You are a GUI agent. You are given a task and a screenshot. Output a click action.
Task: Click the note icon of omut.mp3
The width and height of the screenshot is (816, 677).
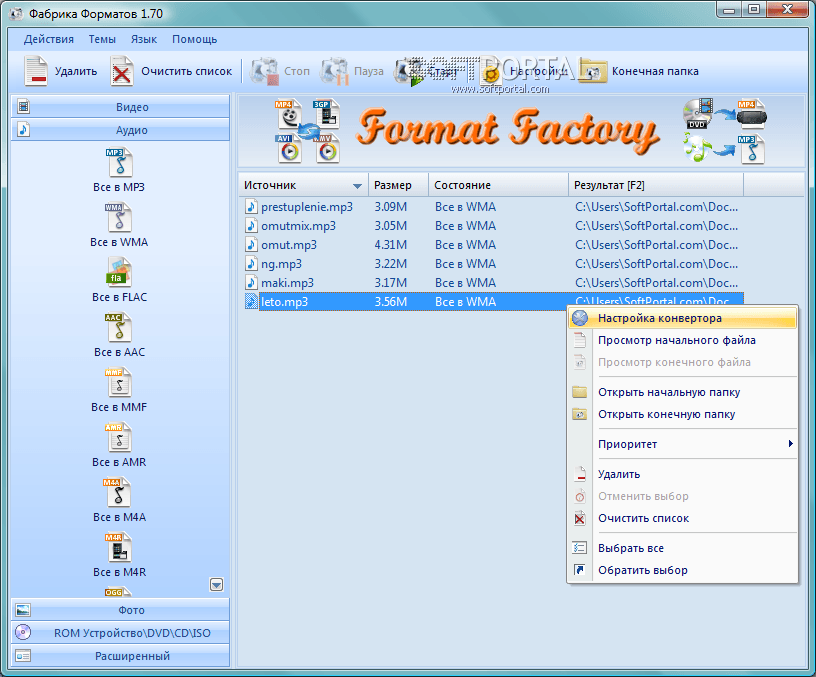(x=251, y=245)
